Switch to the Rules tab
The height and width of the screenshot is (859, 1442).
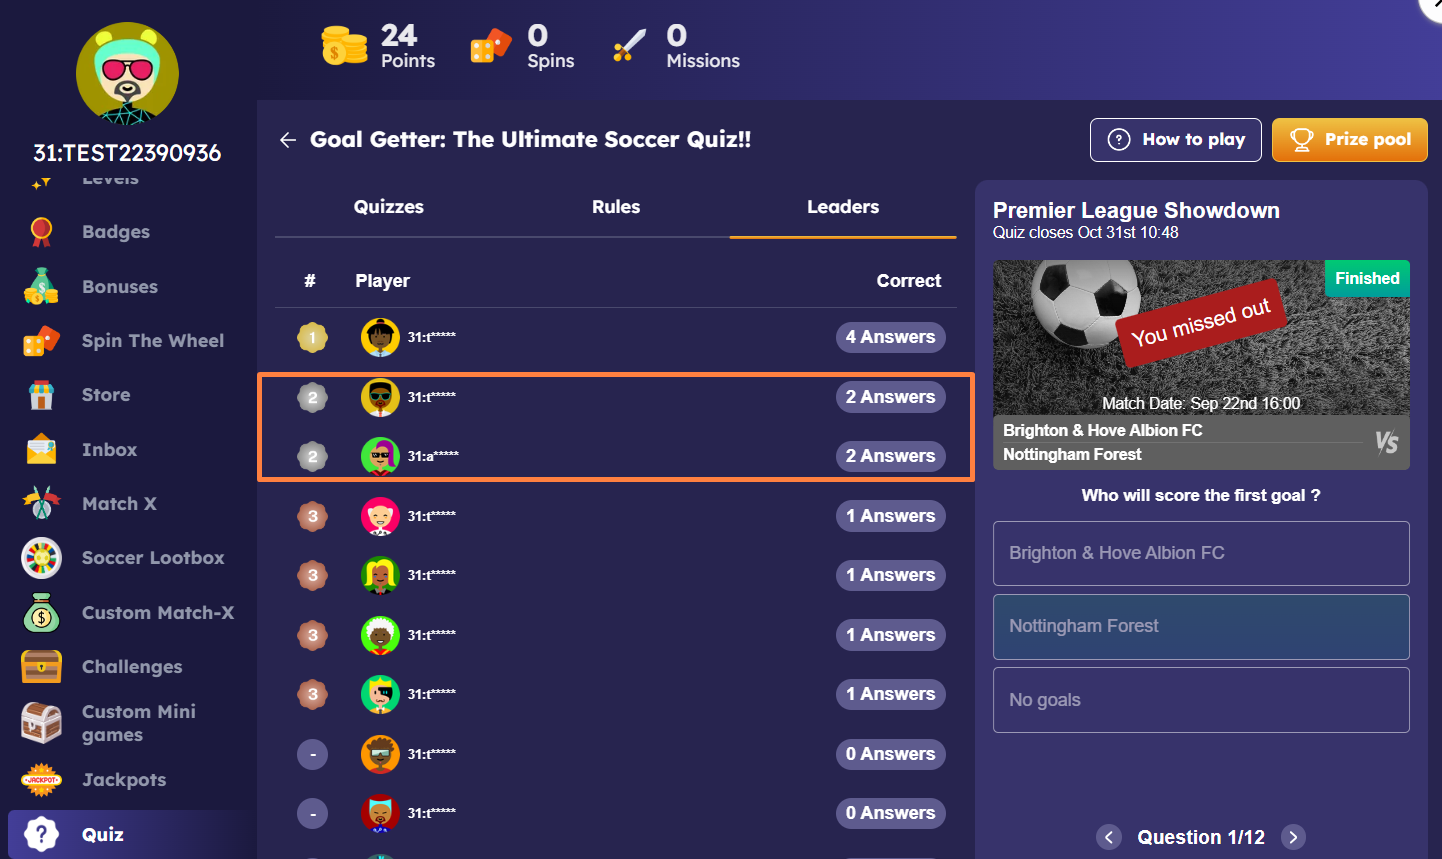click(x=616, y=207)
